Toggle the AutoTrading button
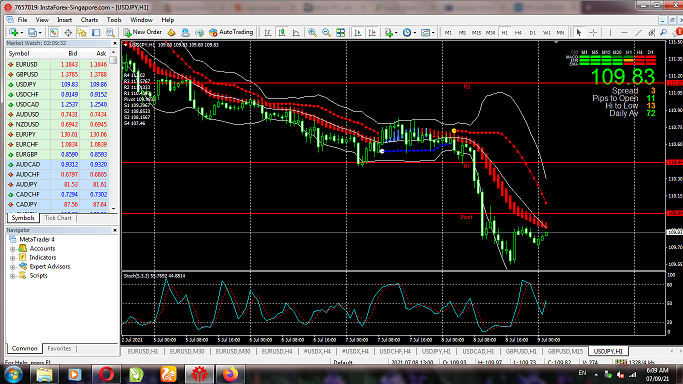Screen dimensions: 683x384 [231, 32]
